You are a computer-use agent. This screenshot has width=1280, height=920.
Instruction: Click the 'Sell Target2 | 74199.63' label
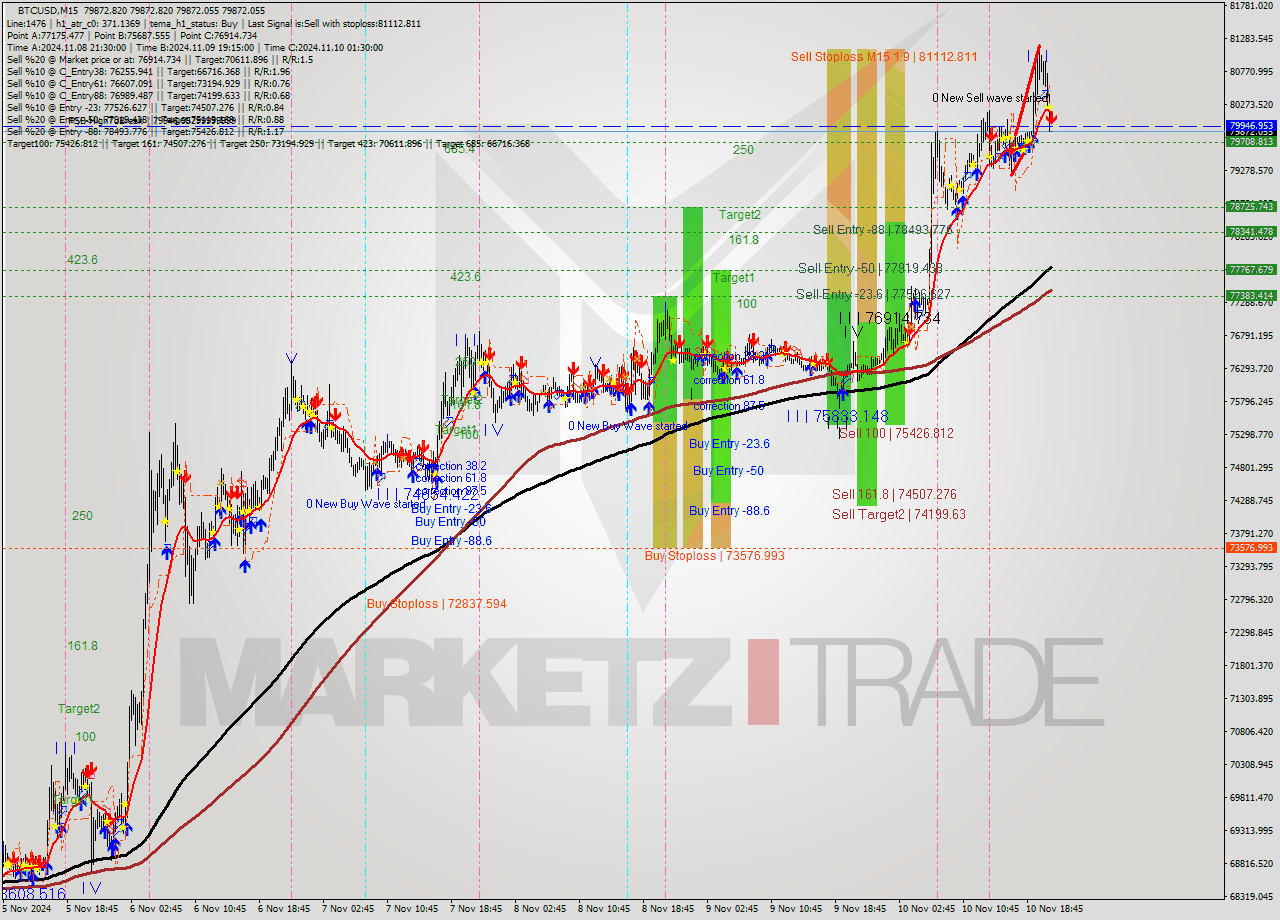[x=899, y=514]
